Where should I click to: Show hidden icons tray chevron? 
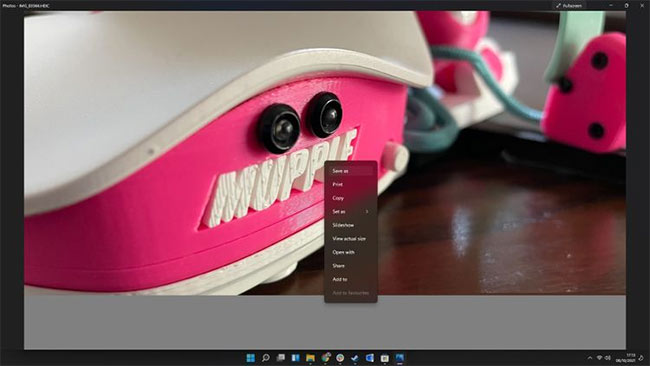point(590,358)
